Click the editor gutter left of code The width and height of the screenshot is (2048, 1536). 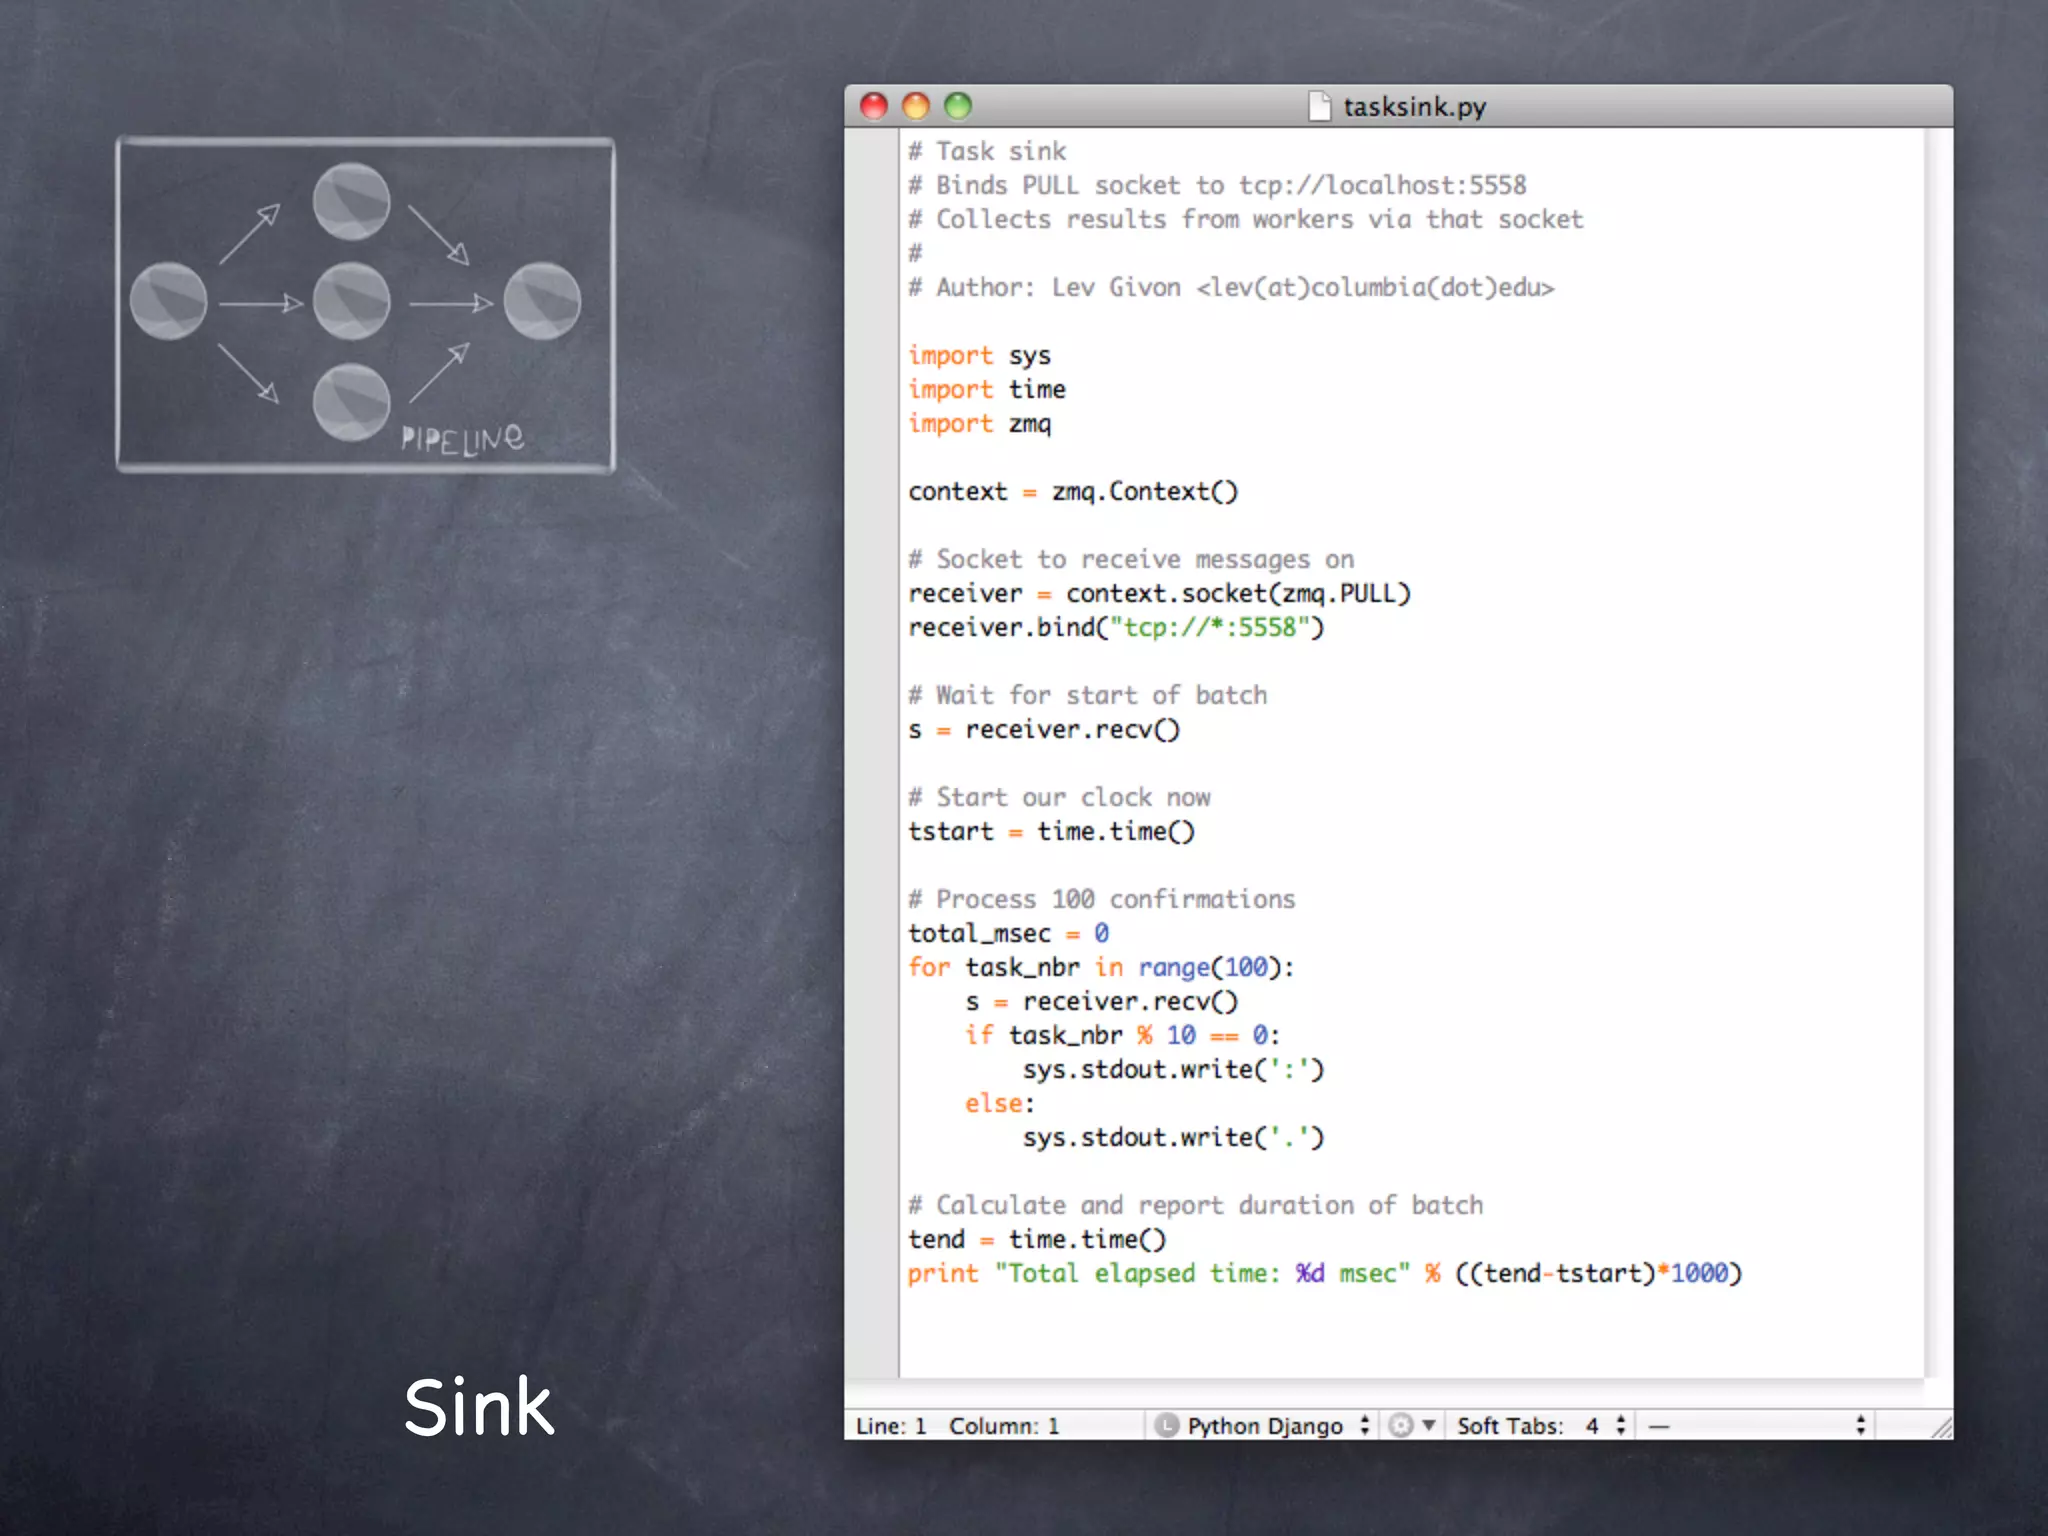(x=872, y=750)
